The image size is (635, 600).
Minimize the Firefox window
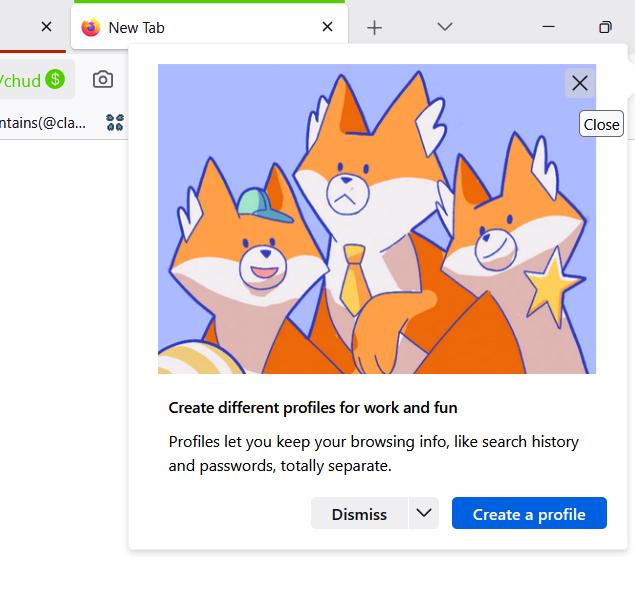[x=548, y=27]
